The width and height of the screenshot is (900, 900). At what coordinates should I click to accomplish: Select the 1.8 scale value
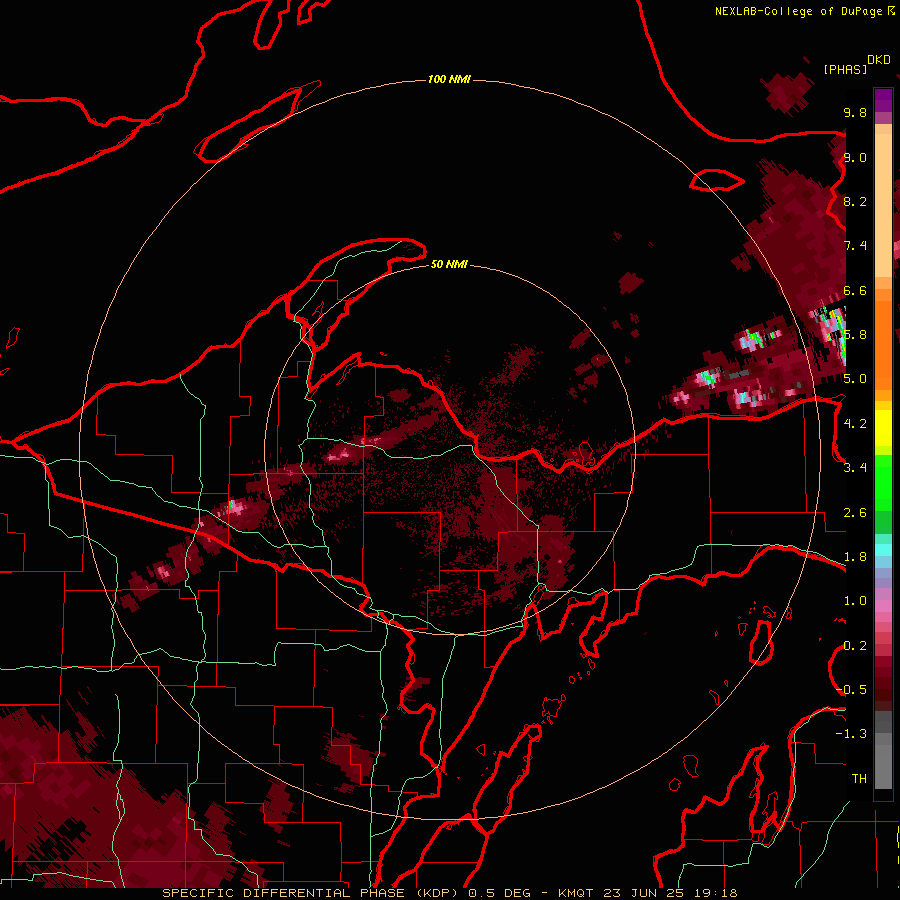point(855,557)
